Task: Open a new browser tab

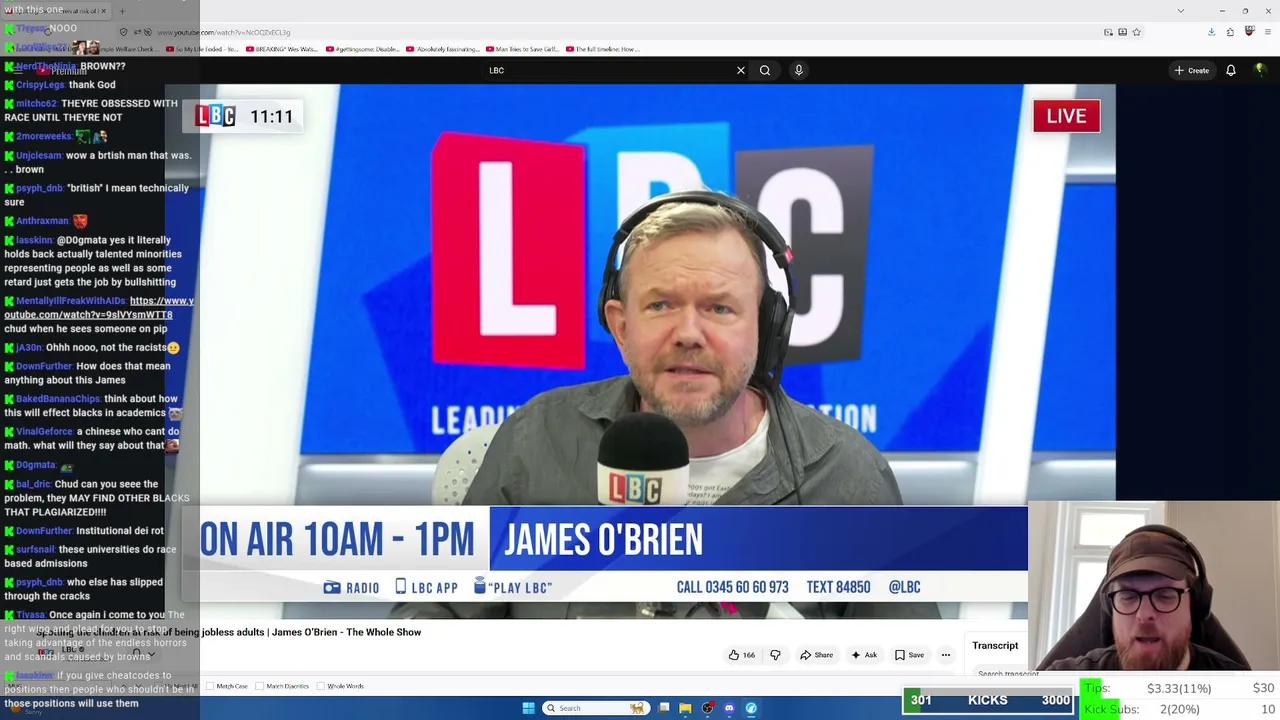Action: 122,11
